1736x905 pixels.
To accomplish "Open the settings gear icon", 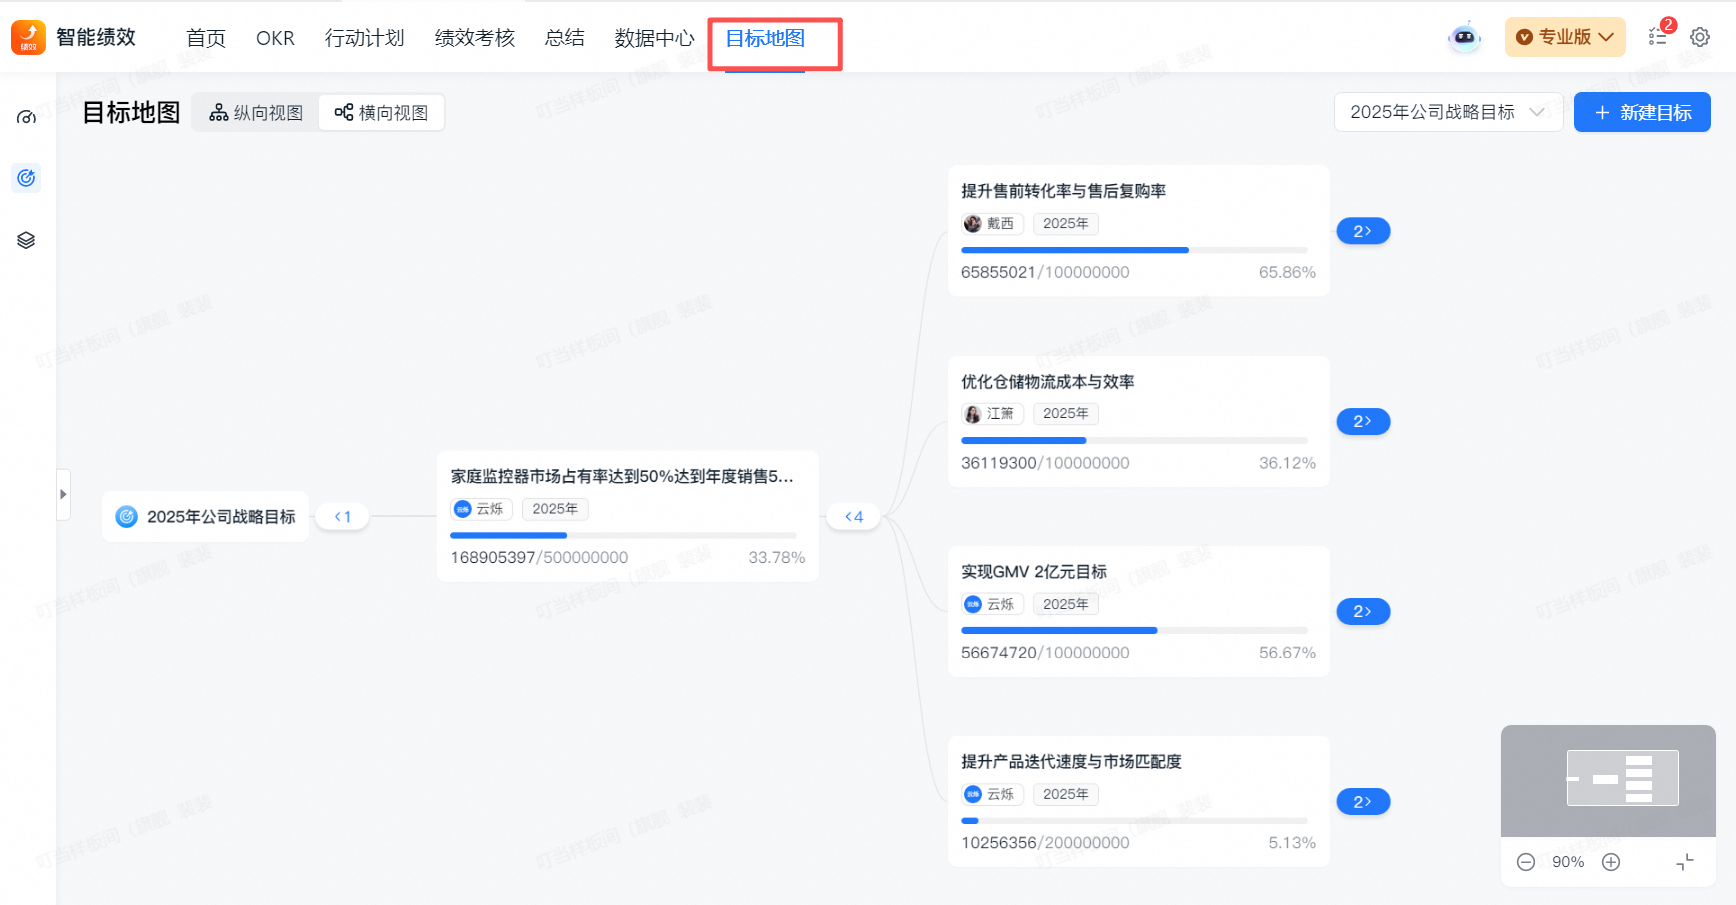I will (x=1700, y=36).
